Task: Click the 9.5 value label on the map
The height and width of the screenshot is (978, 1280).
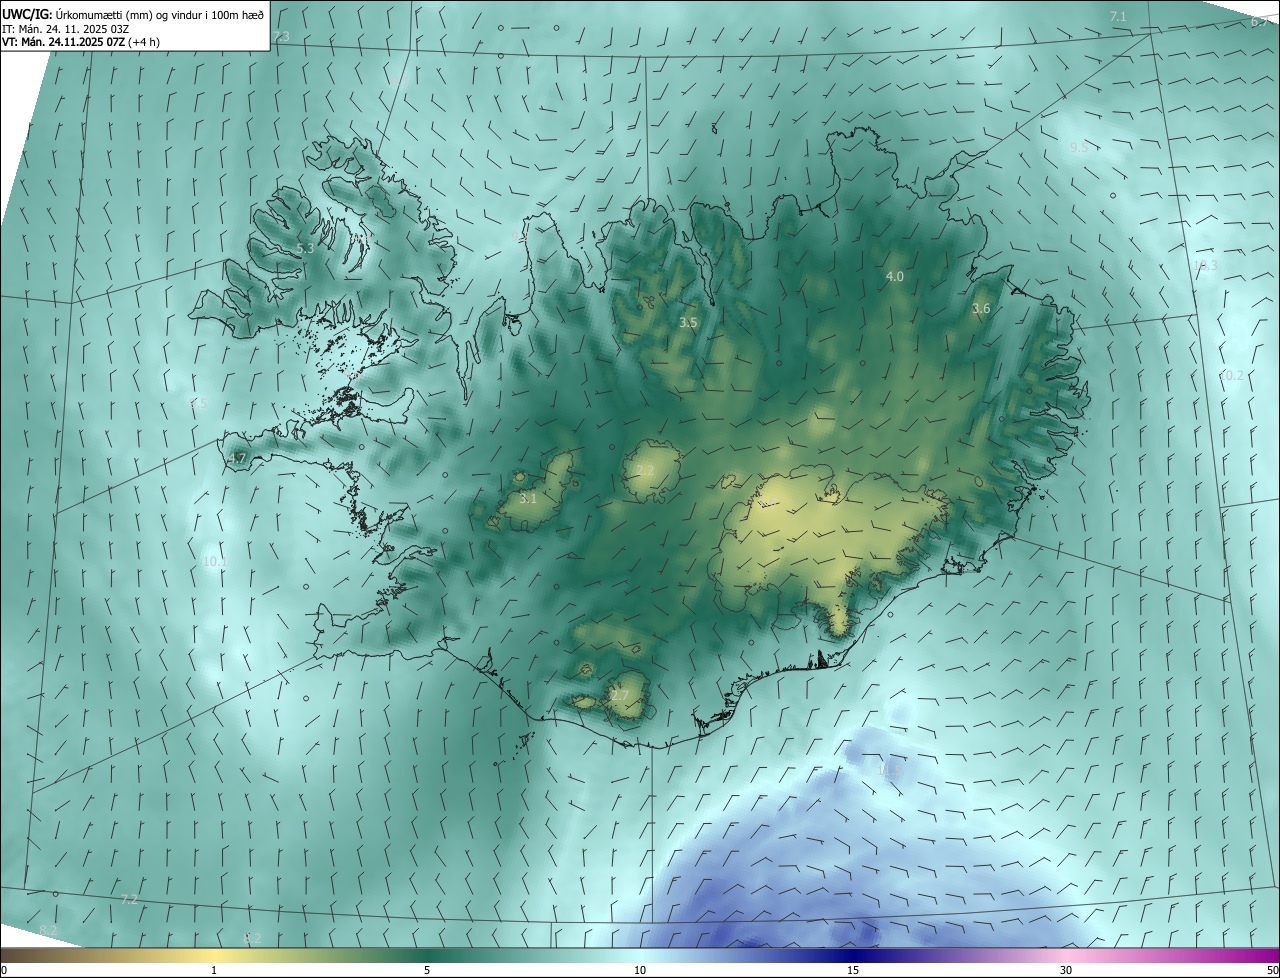Action: pos(1079,148)
